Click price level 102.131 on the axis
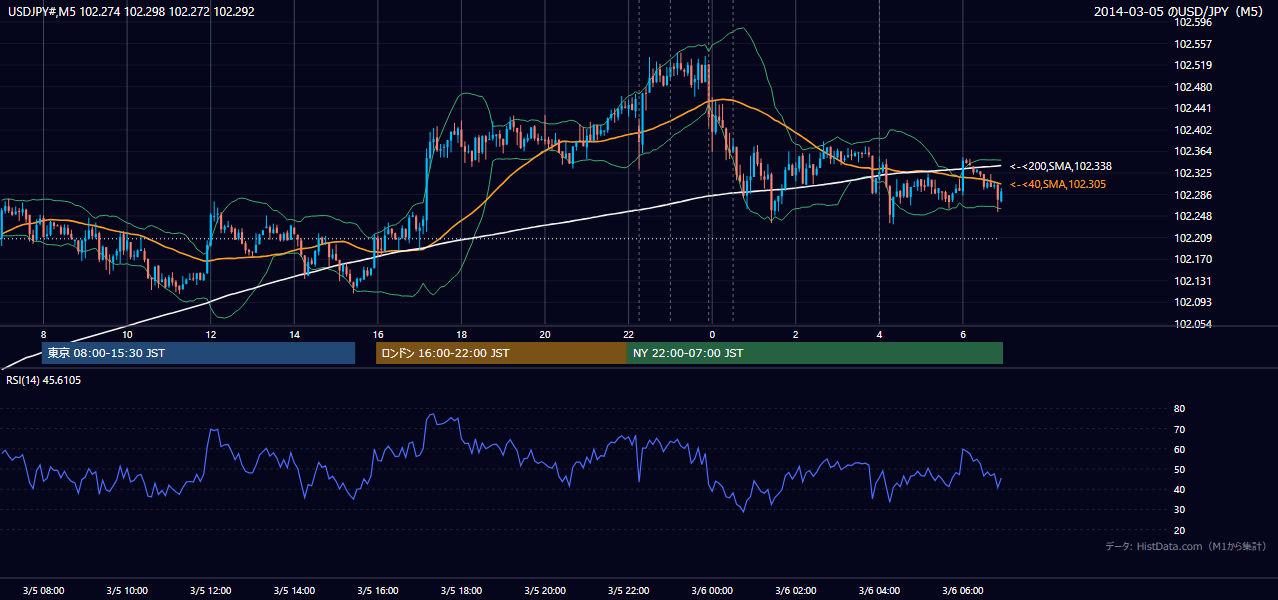The width and height of the screenshot is (1278, 600). click(1191, 281)
